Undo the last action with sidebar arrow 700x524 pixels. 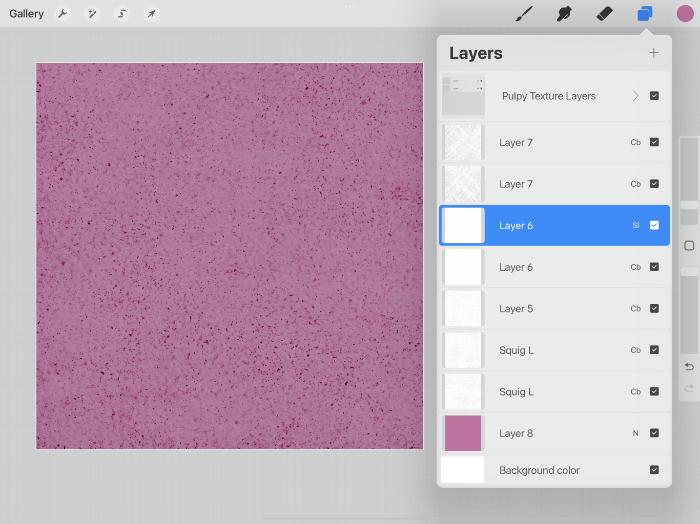click(x=689, y=366)
